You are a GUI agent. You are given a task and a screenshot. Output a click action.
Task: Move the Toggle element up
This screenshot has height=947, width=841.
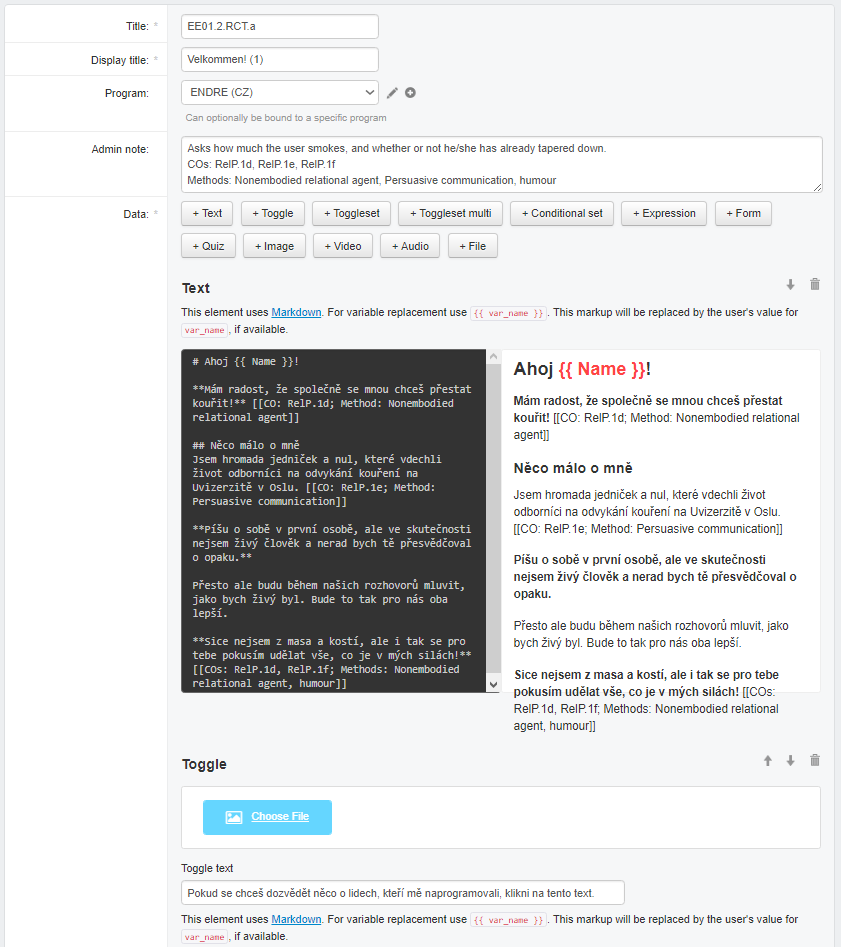coord(768,761)
